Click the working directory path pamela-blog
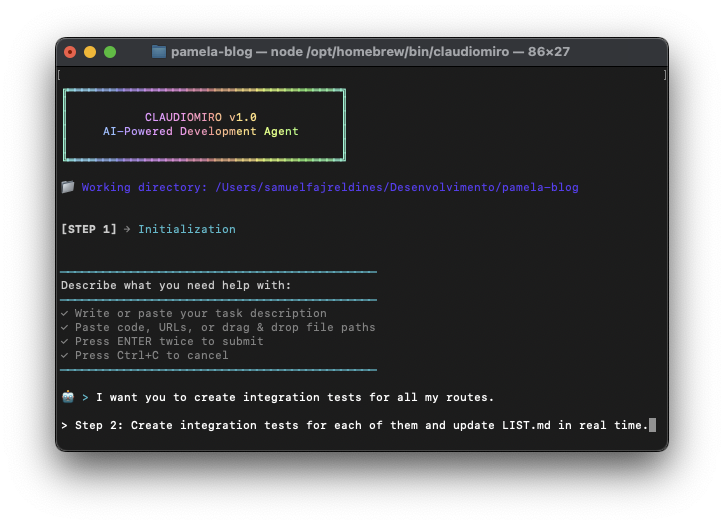 point(540,187)
